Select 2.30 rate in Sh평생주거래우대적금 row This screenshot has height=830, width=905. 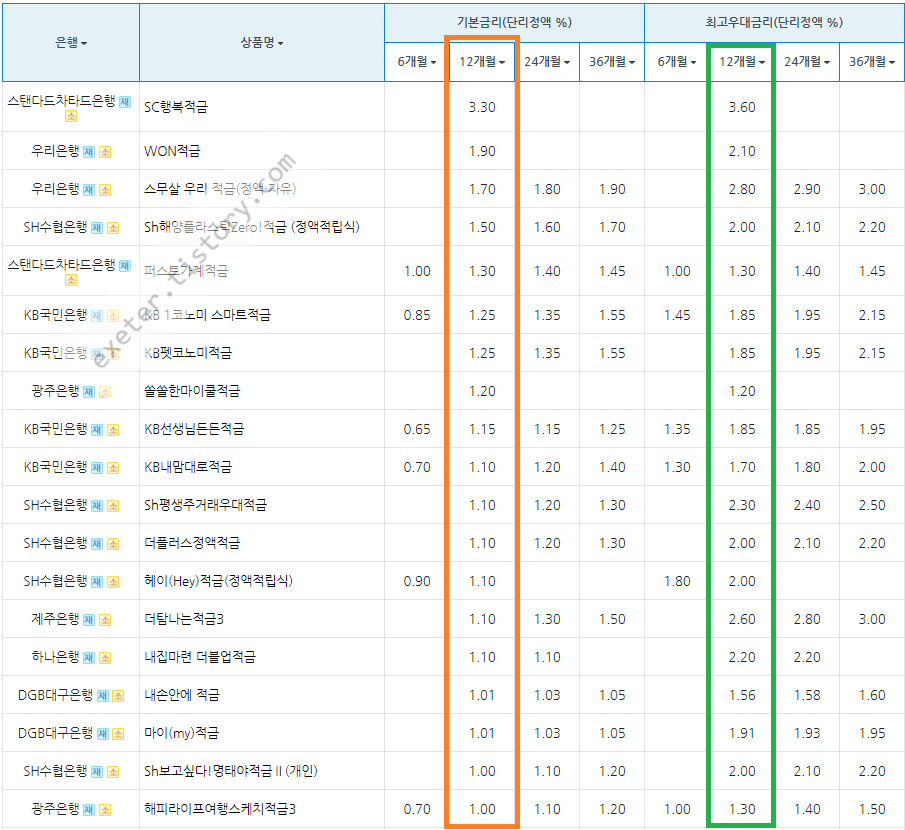pos(742,506)
